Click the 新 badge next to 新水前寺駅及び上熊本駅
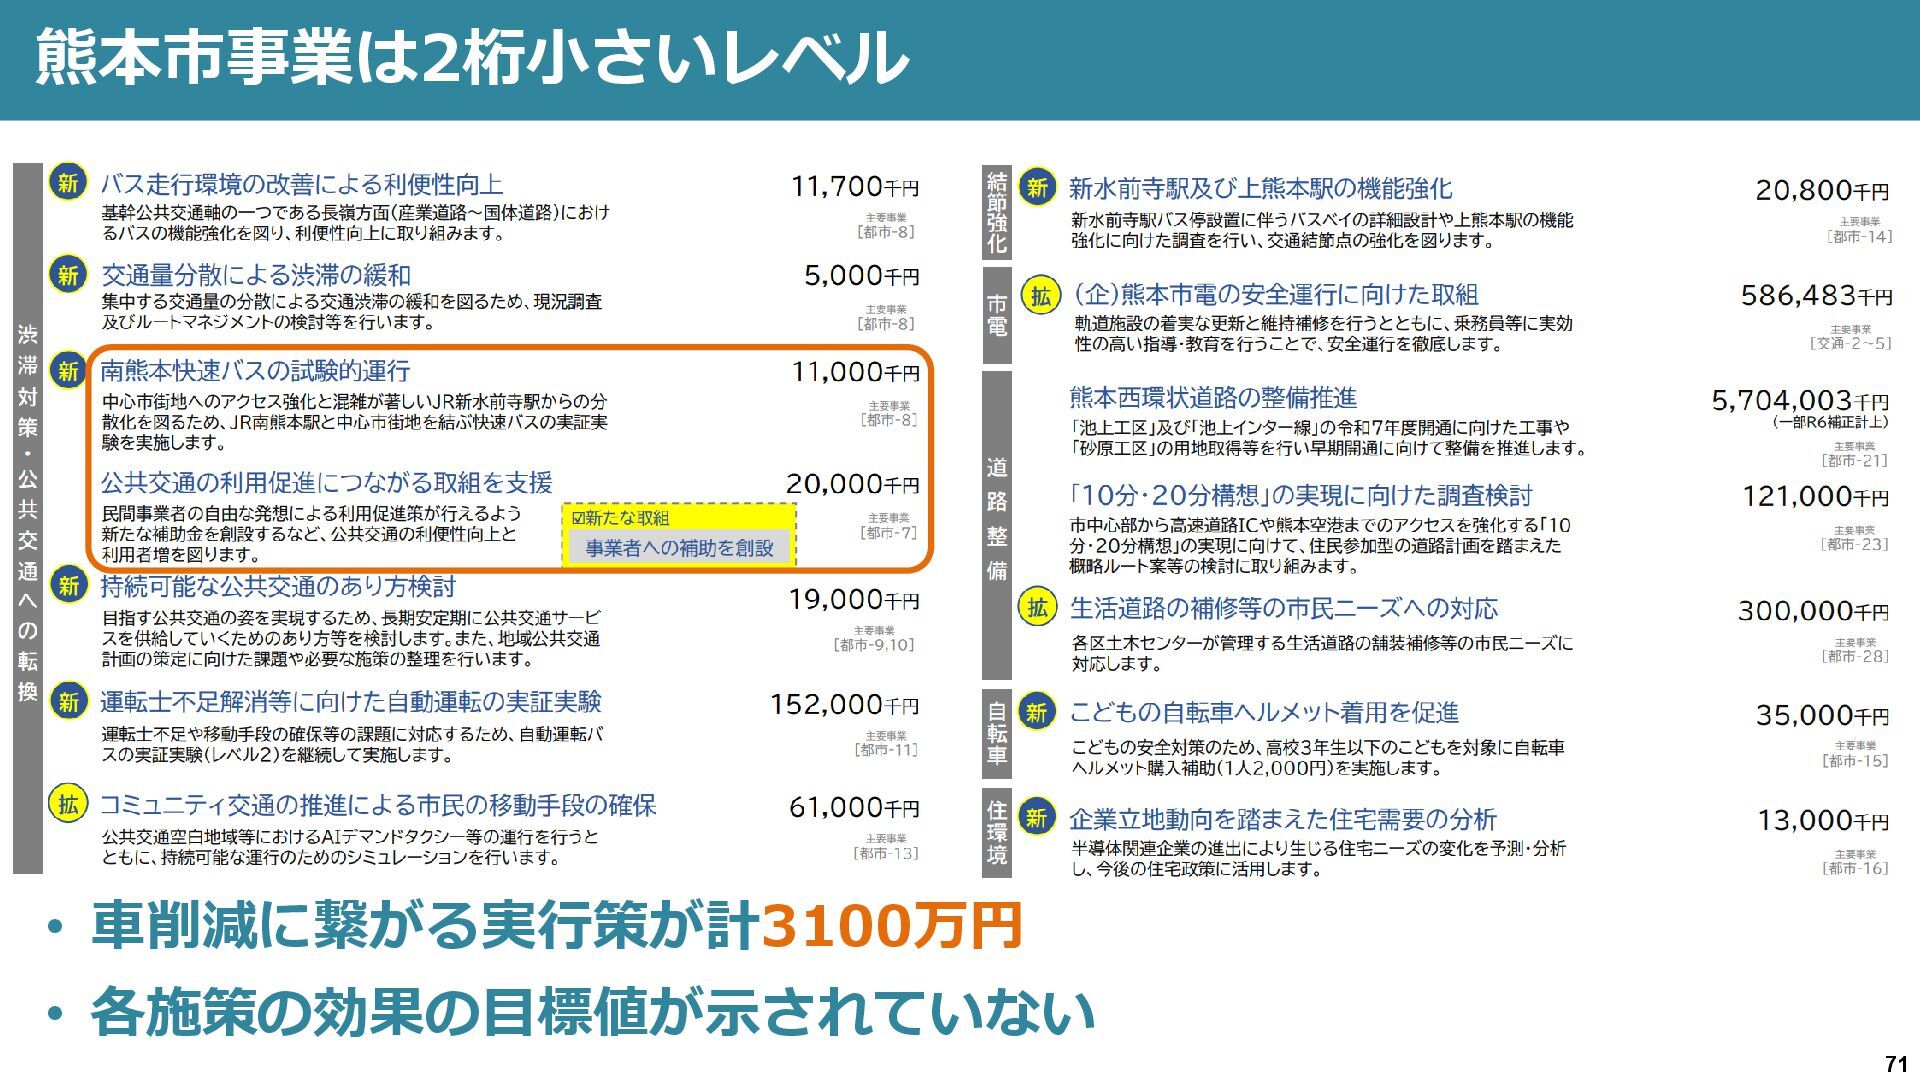The image size is (1920, 1080). pyautogui.click(x=1037, y=188)
